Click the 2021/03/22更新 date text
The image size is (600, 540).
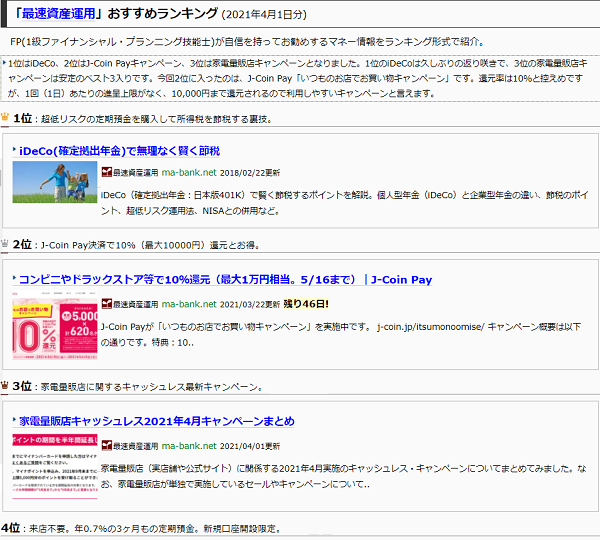click(250, 305)
